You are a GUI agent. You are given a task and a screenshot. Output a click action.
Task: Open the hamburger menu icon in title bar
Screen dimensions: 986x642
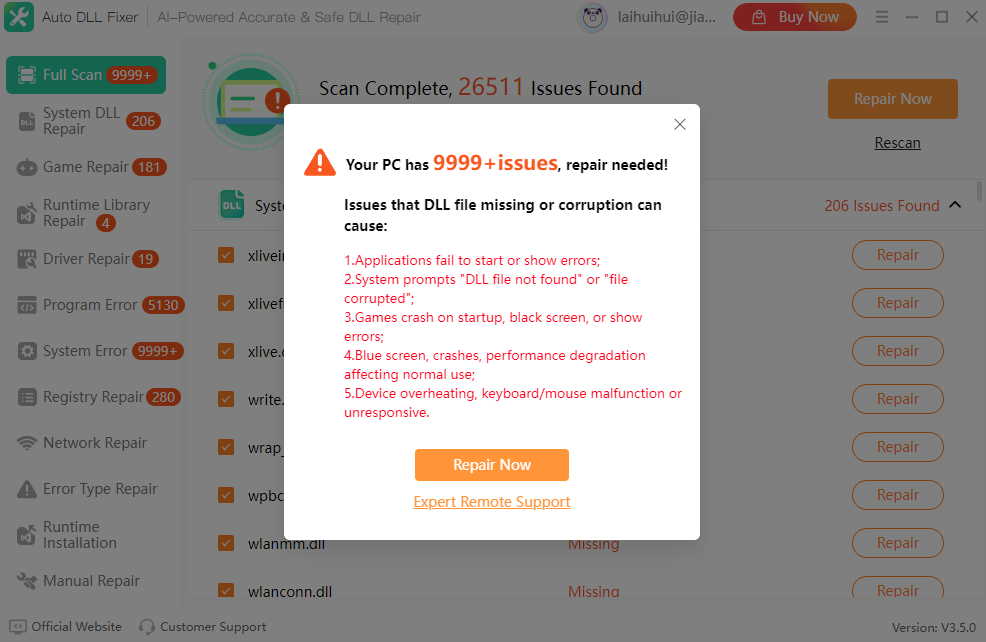(882, 17)
